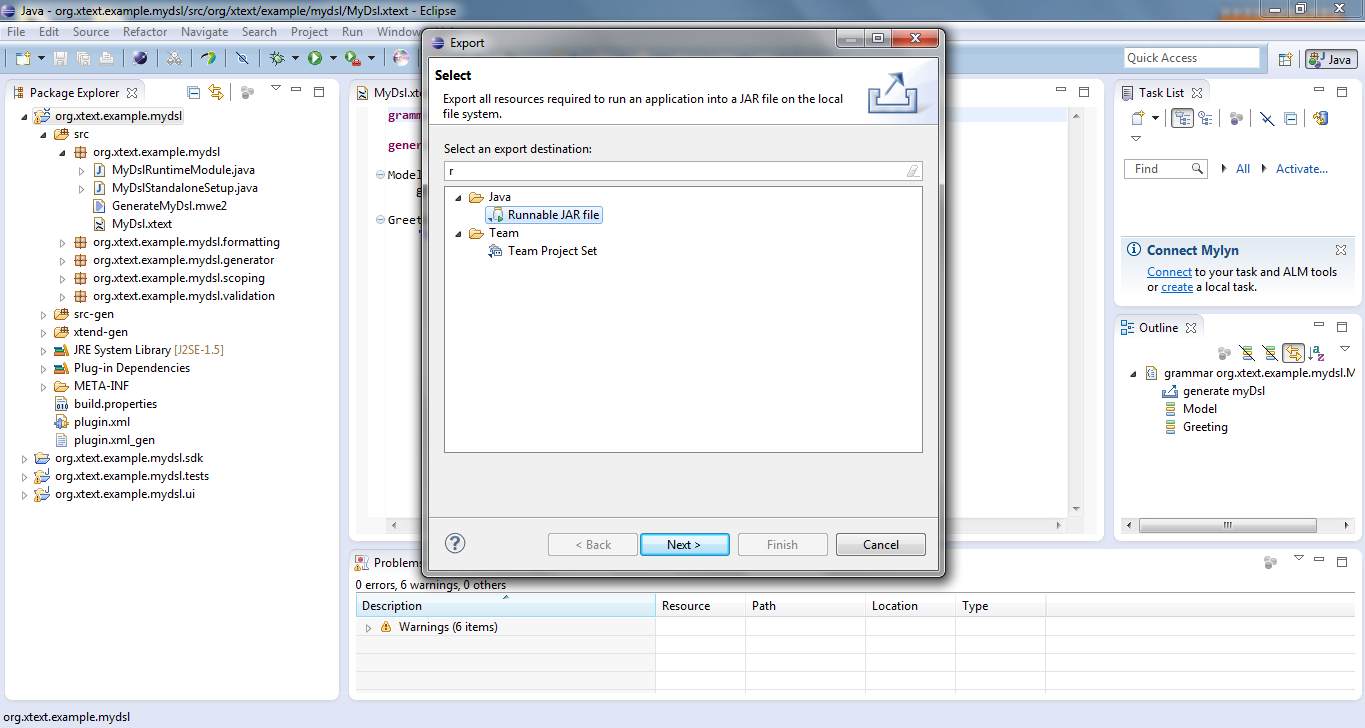Image resolution: width=1365 pixels, height=728 pixels.
Task: Collapse the Java folder in Export dialog
Action: click(x=459, y=197)
